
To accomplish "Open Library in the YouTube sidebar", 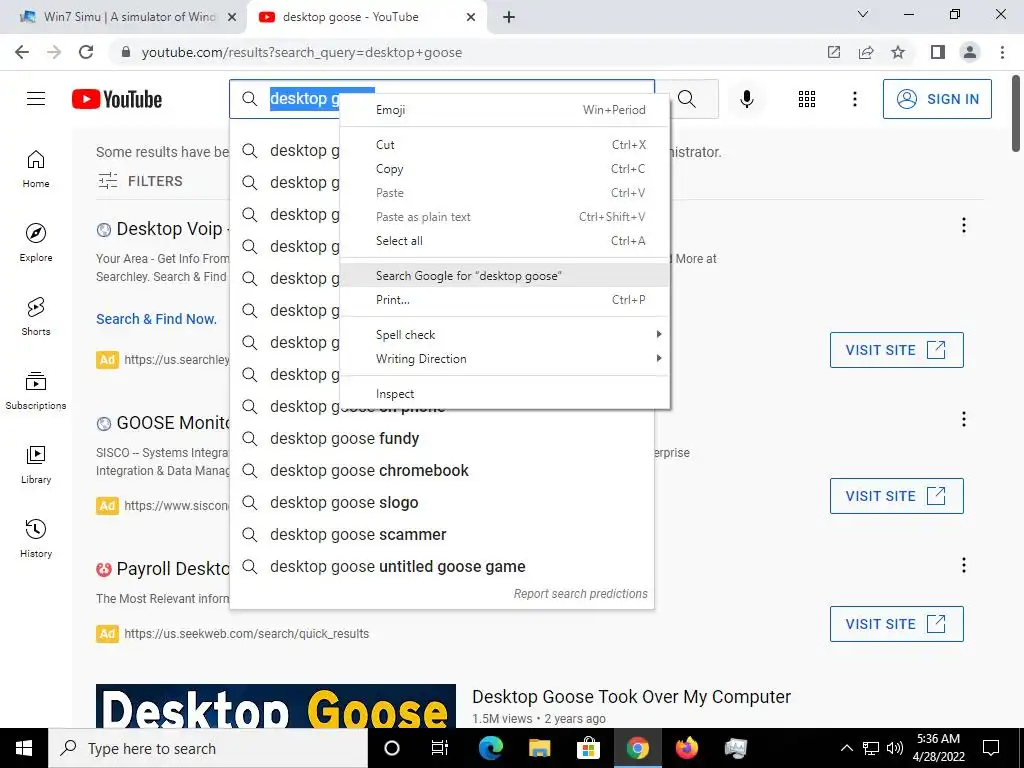I will [36, 464].
